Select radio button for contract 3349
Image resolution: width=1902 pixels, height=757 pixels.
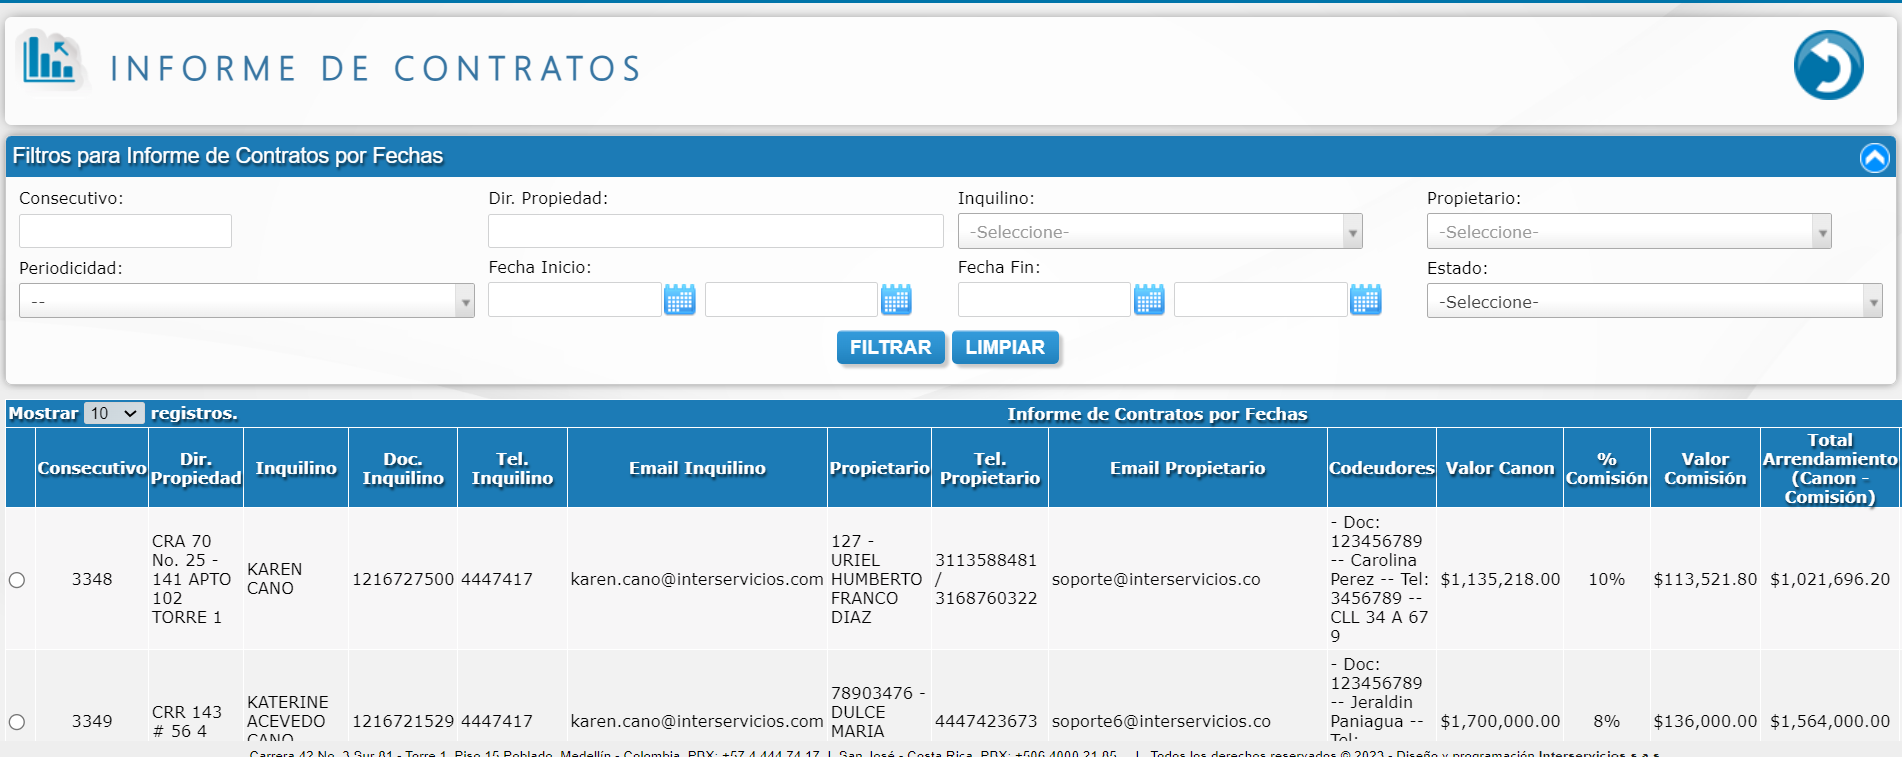click(x=17, y=722)
